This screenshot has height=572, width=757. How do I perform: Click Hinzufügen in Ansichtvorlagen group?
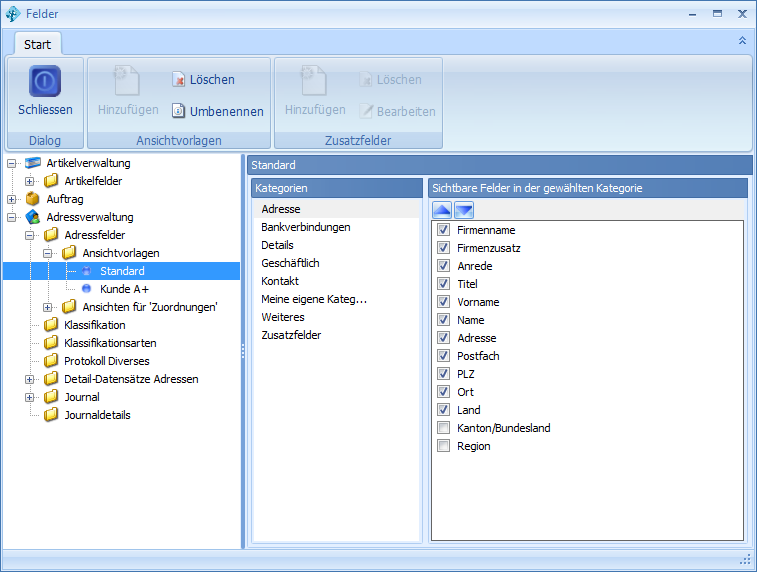pyautogui.click(x=128, y=90)
